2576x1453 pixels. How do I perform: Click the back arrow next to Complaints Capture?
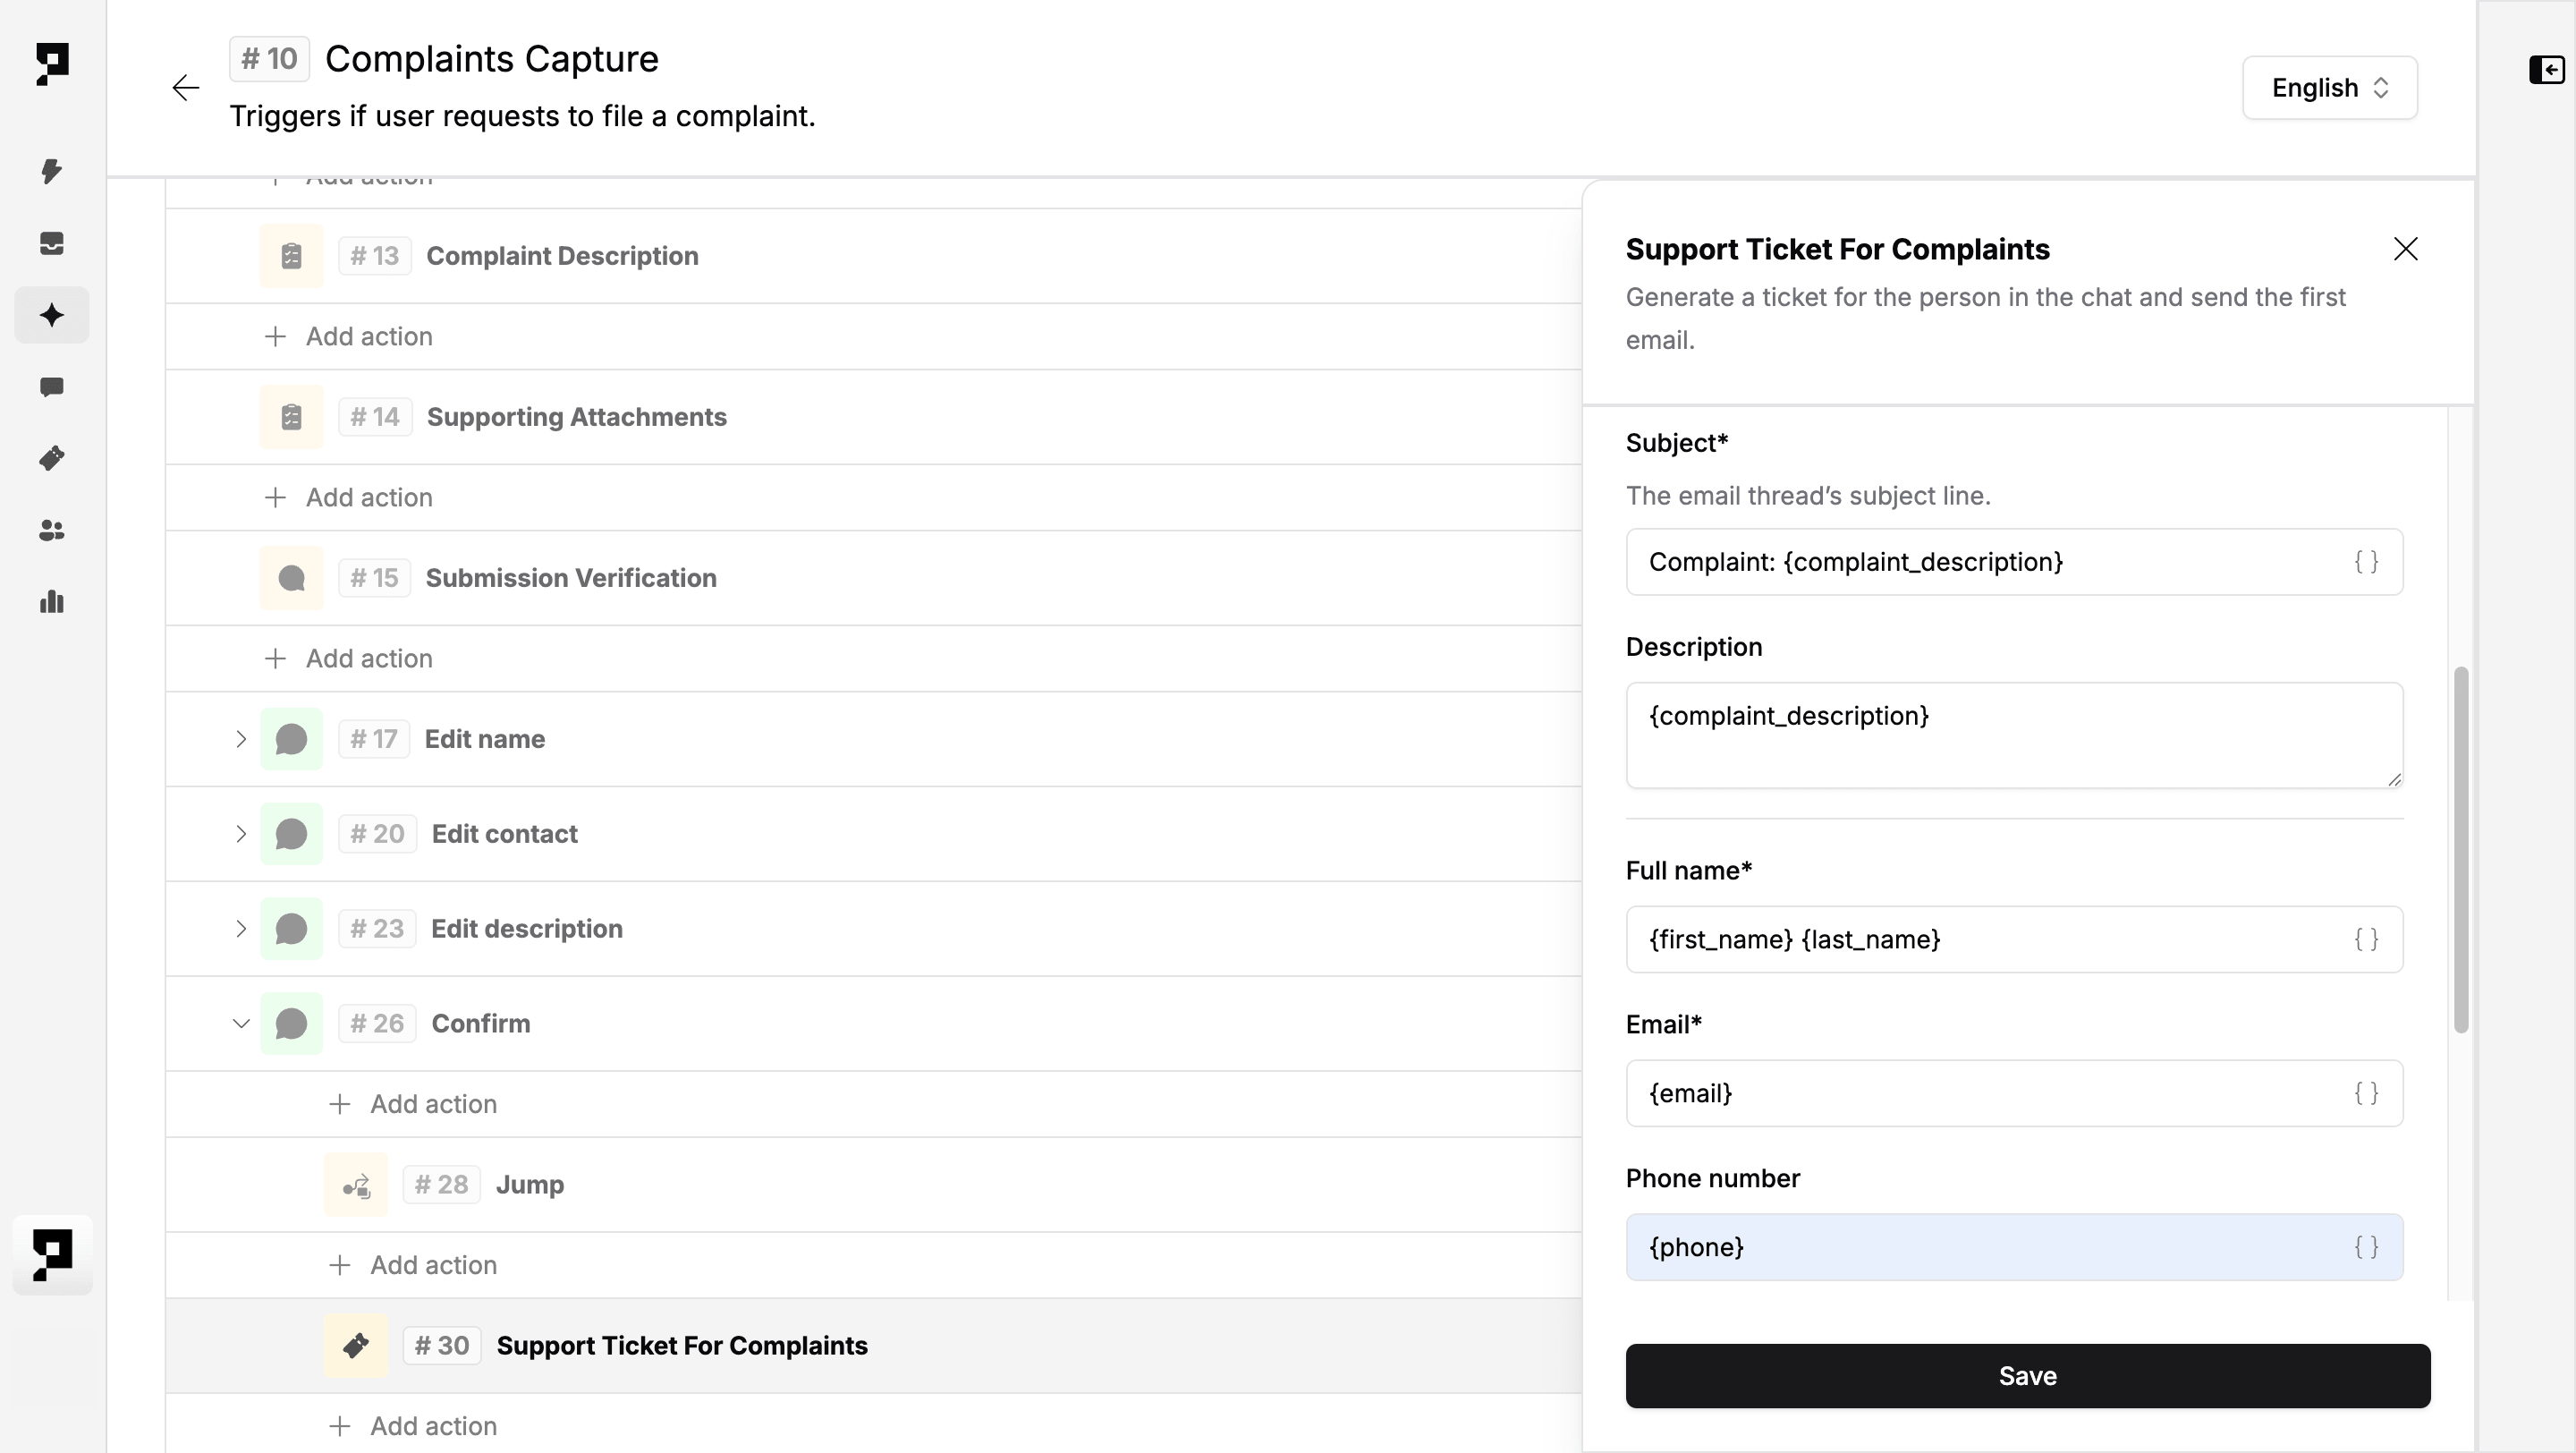pos(186,88)
